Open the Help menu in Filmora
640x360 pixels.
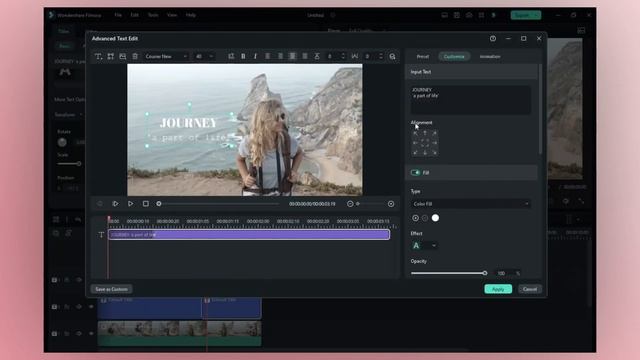pos(191,15)
